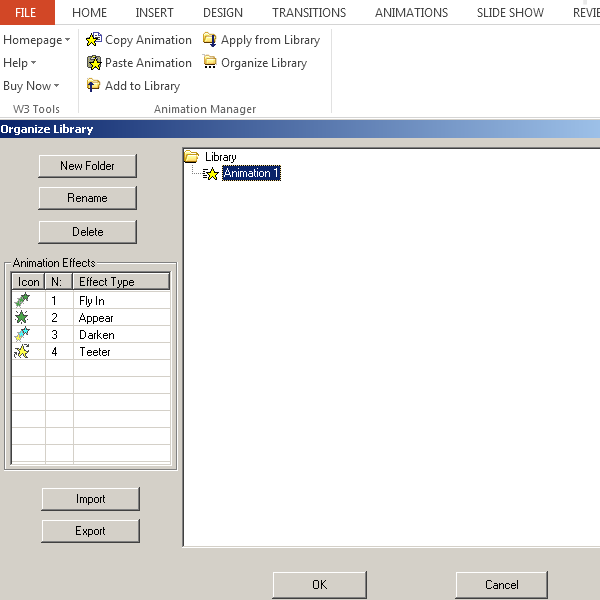Image resolution: width=600 pixels, height=600 pixels.
Task: Click the Cancel button
Action: coord(502,585)
